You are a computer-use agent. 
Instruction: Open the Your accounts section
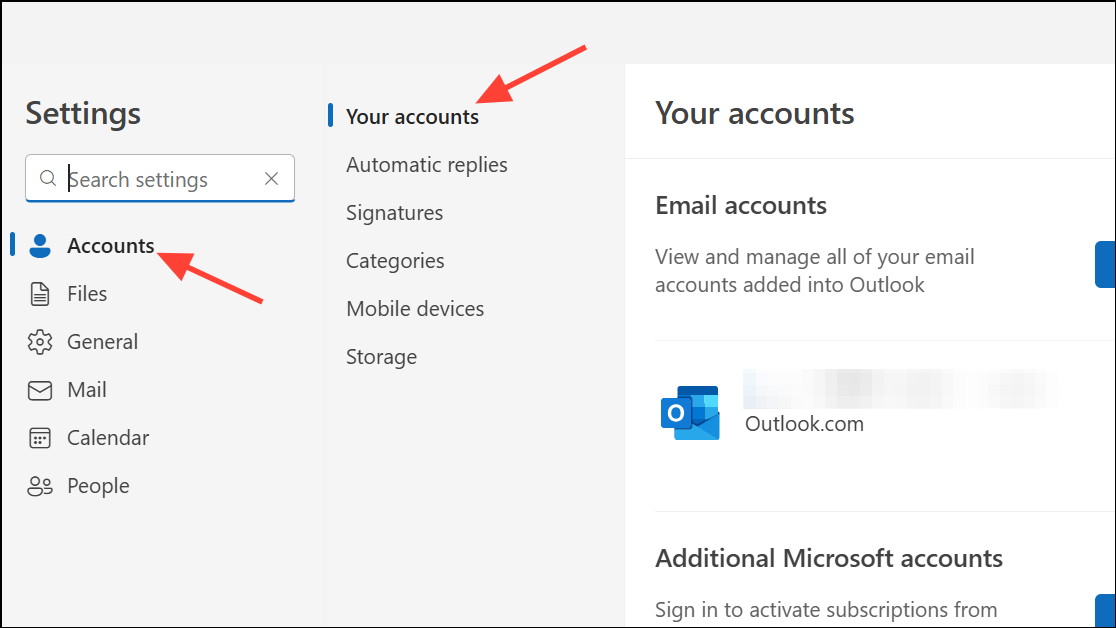point(412,116)
